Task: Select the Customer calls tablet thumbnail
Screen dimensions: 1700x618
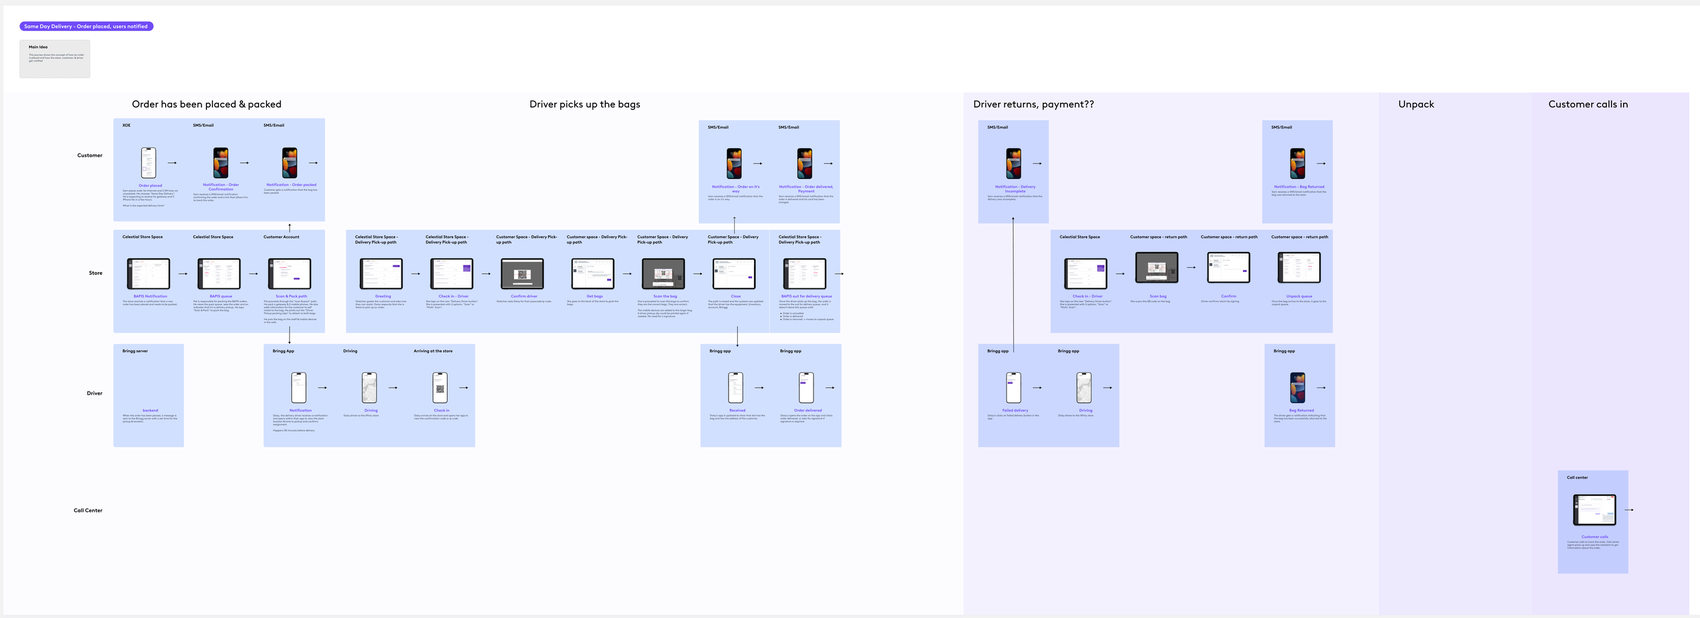Action: (x=1594, y=510)
